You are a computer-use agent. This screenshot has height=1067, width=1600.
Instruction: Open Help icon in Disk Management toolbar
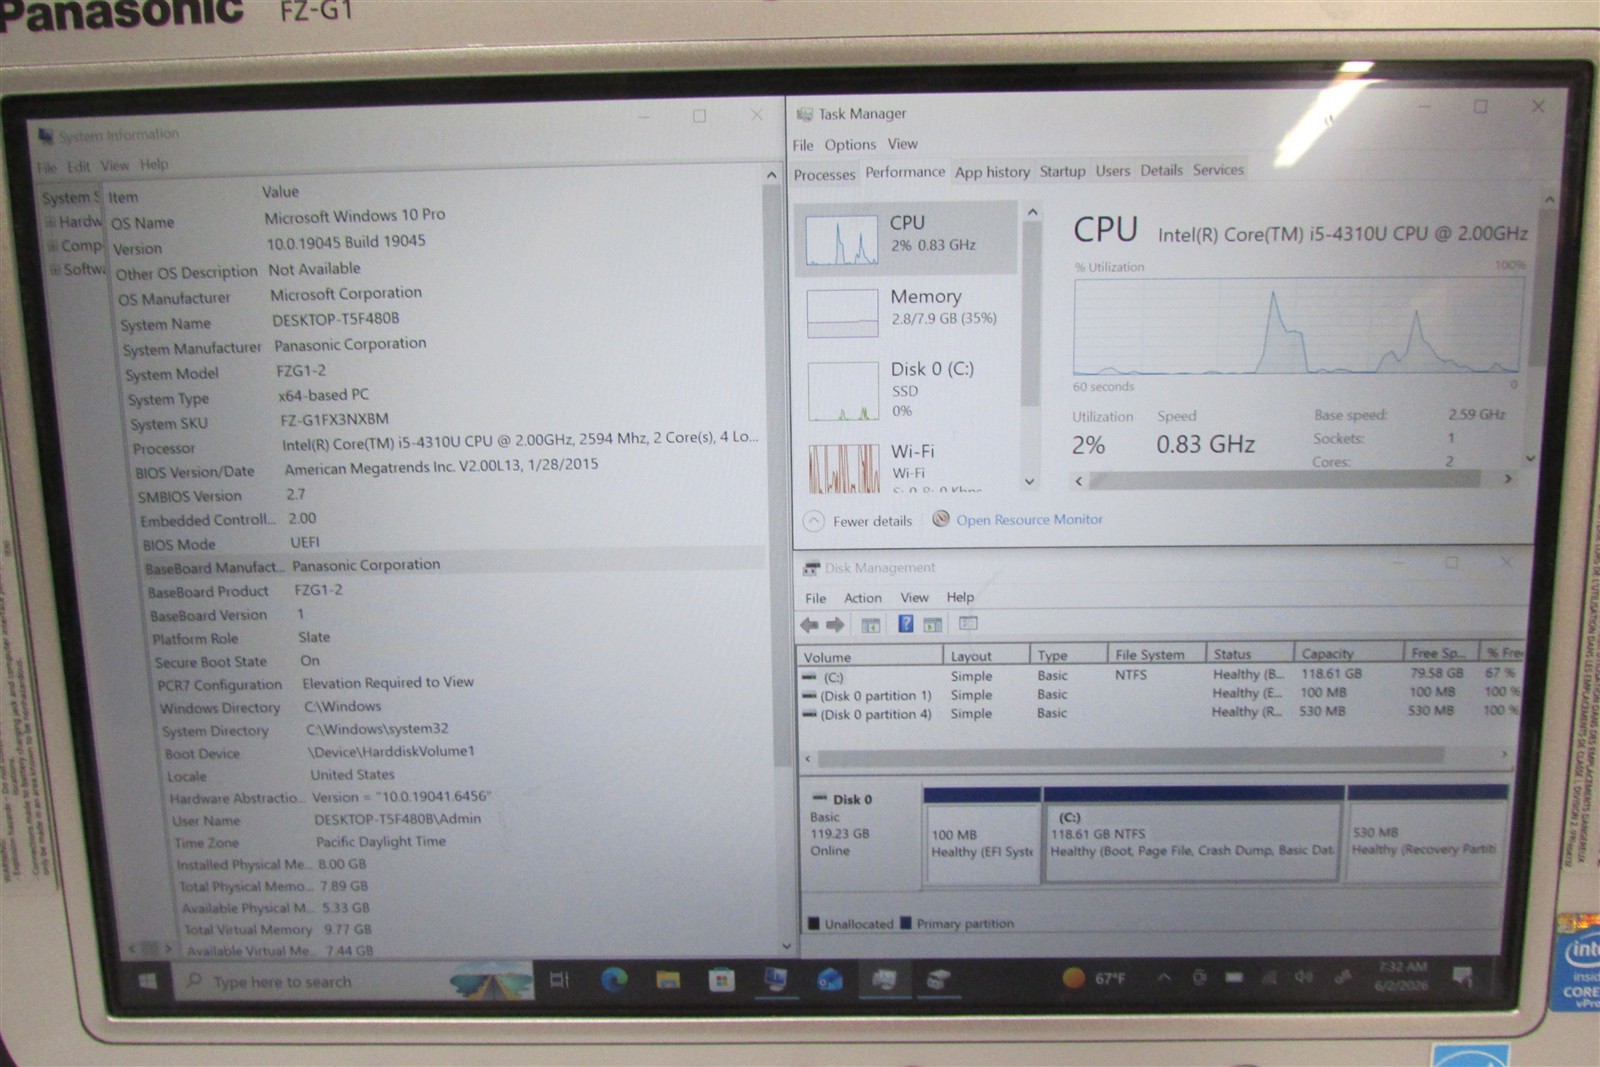905,624
